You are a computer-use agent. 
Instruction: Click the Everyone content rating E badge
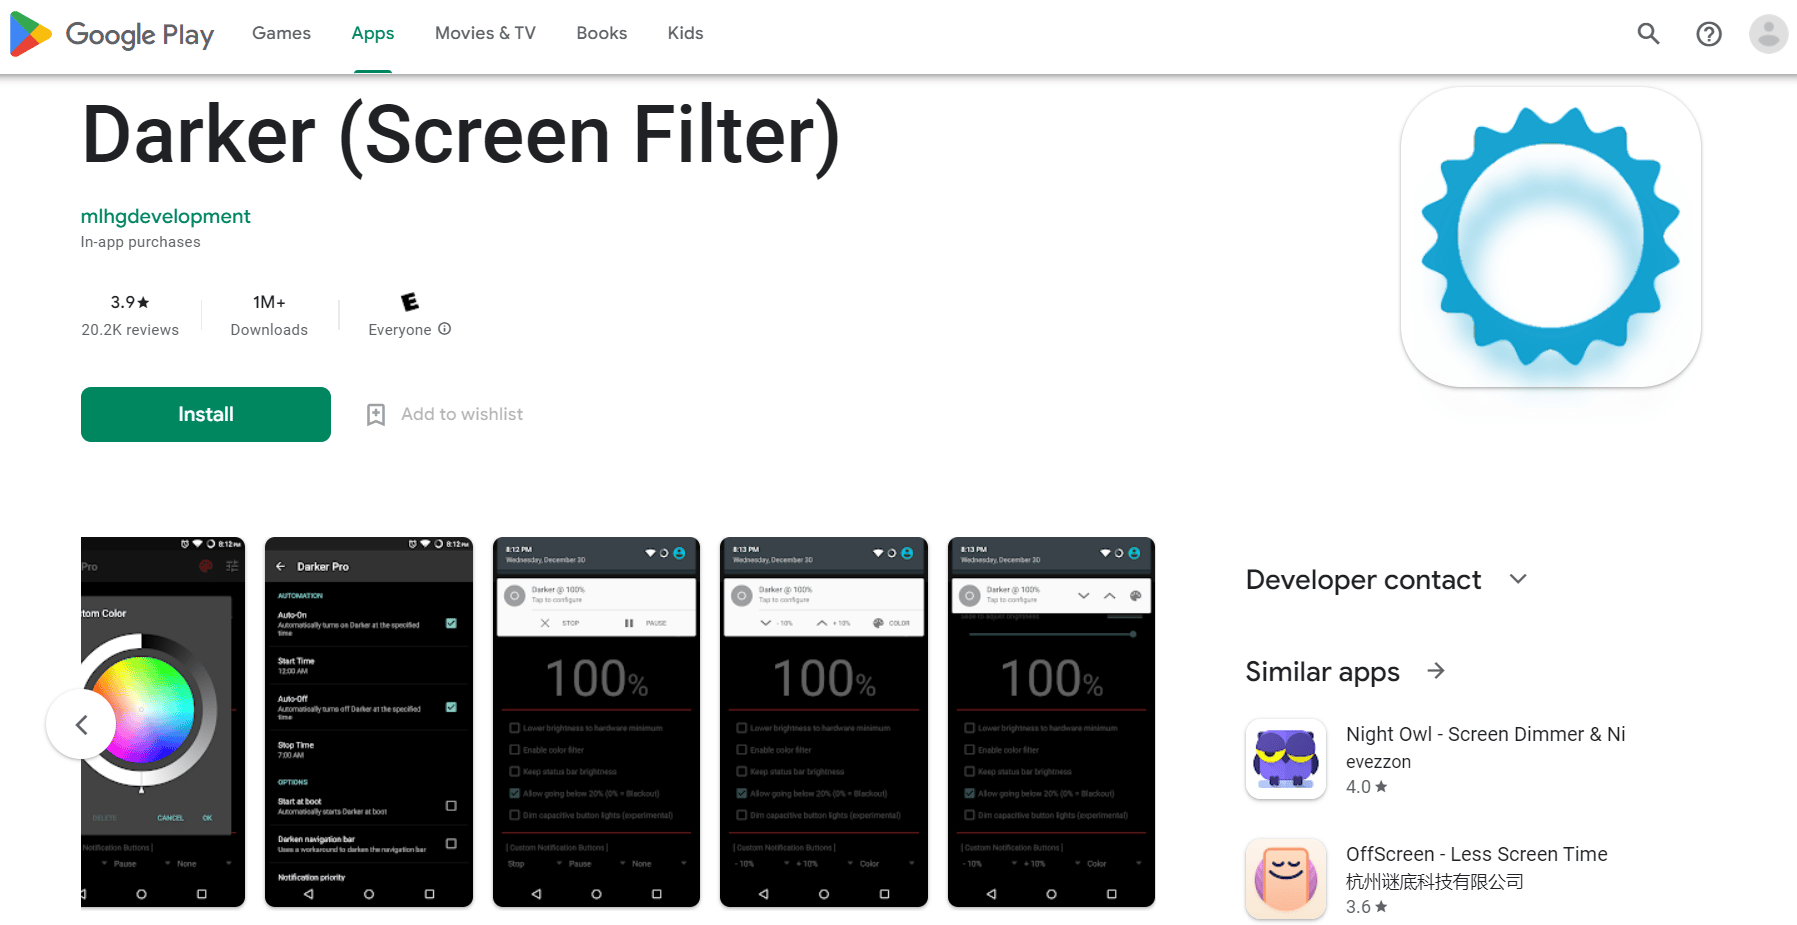pos(410,302)
